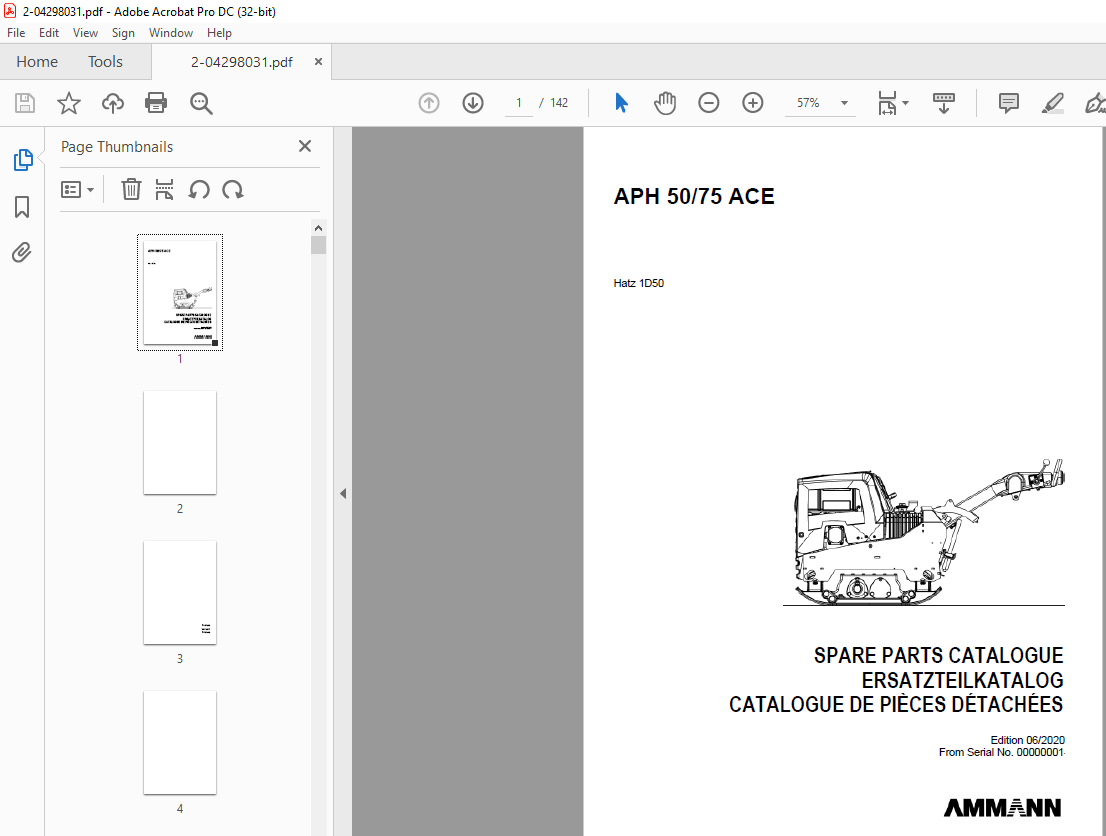The image size is (1106, 836).
Task: Select the Highlight text tool
Action: tap(1052, 103)
